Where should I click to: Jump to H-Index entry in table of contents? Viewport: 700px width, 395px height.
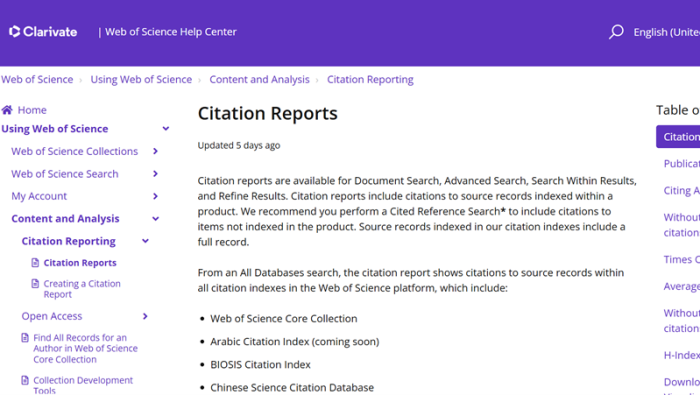tap(682, 355)
